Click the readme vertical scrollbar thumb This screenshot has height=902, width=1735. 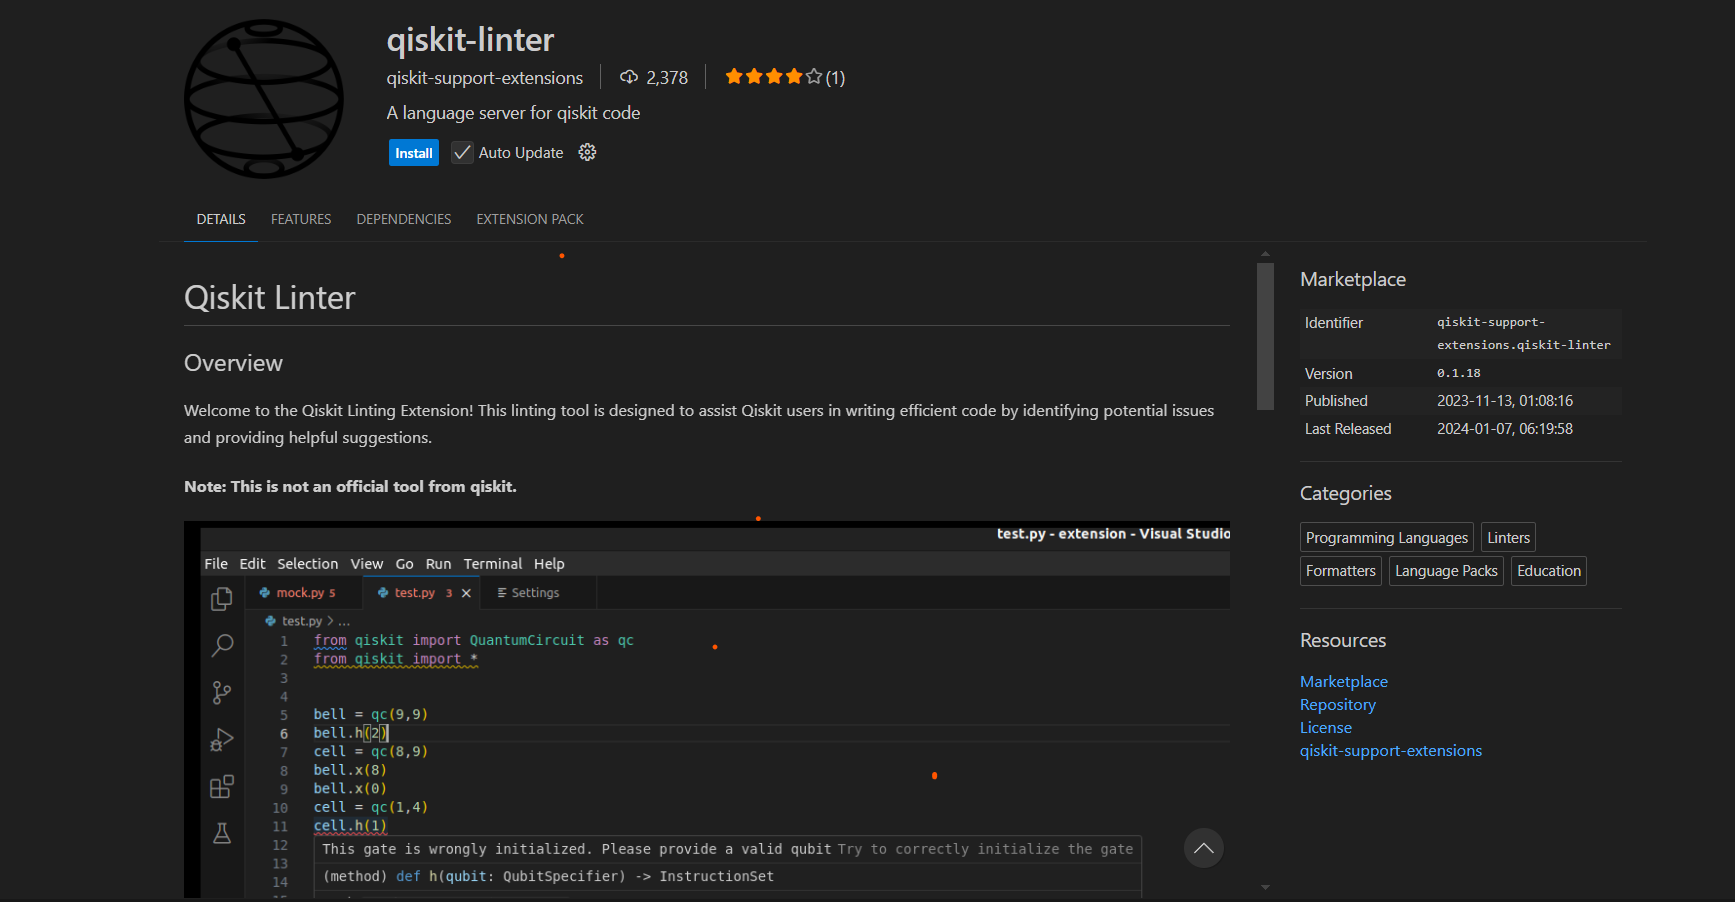[1265, 336]
